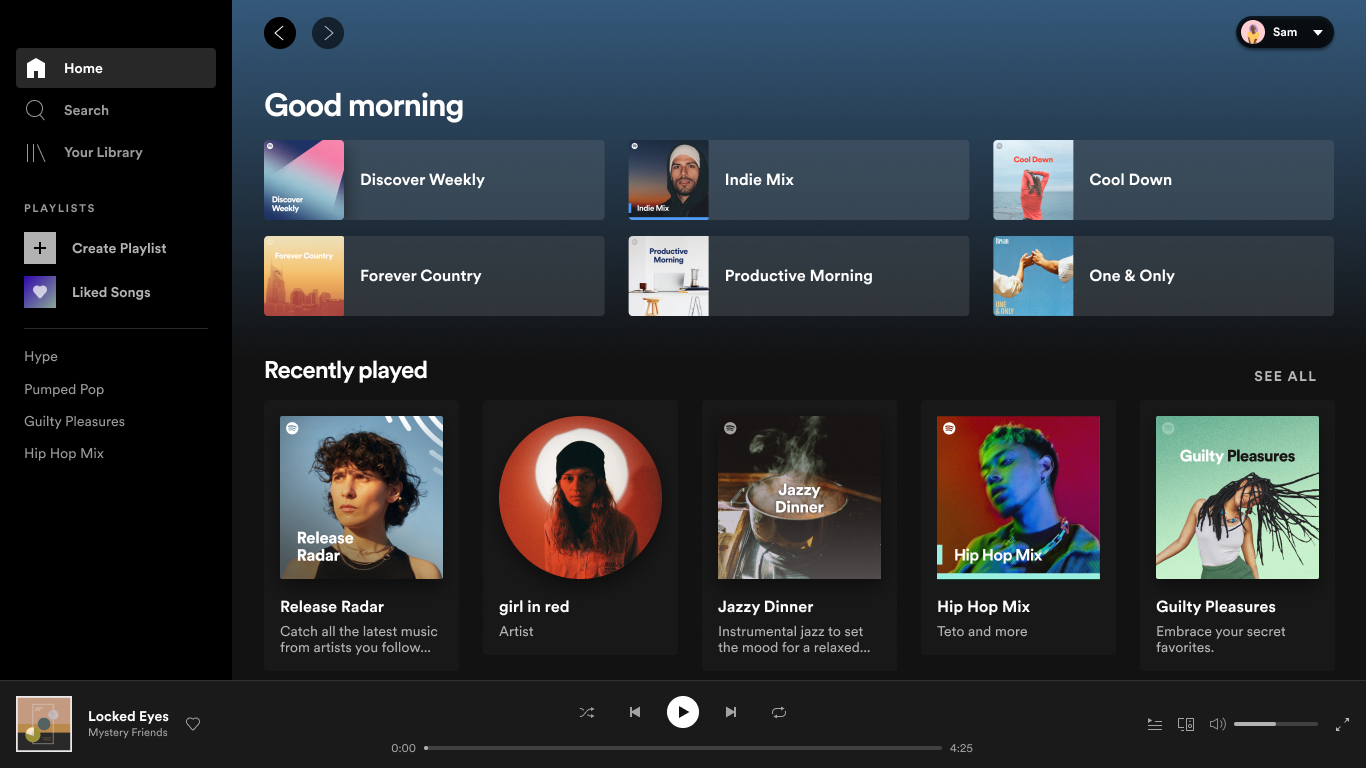The image size is (1366, 768).
Task: Enable repeat mode
Action: [779, 712]
